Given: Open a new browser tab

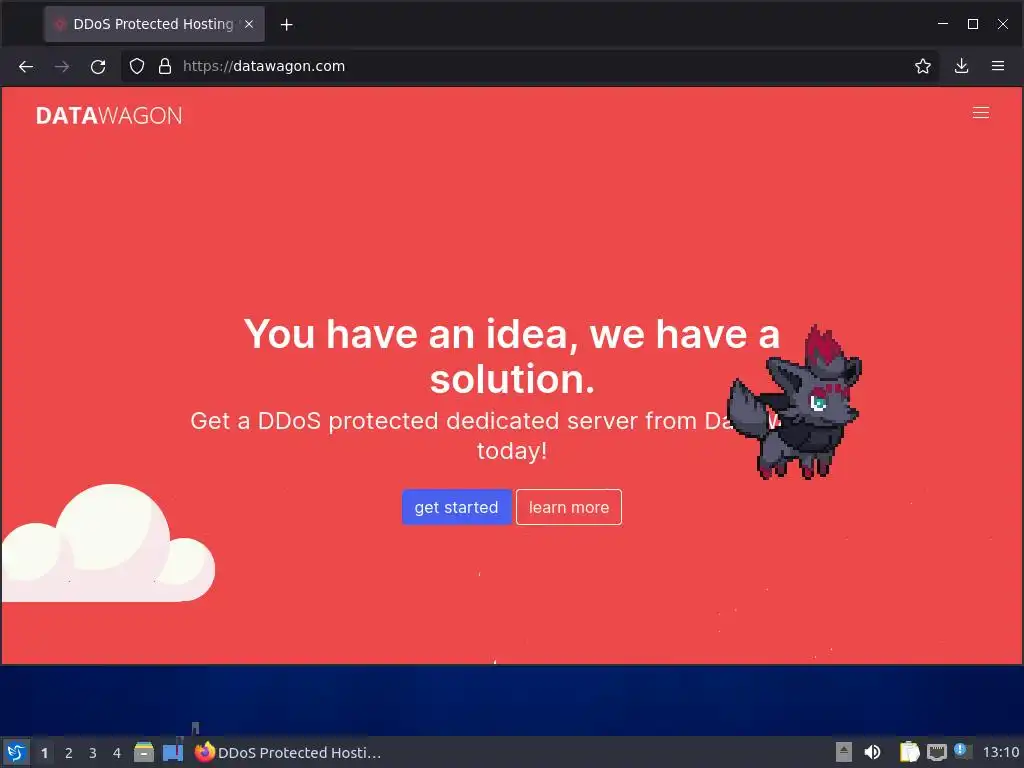Looking at the screenshot, I should (x=286, y=25).
